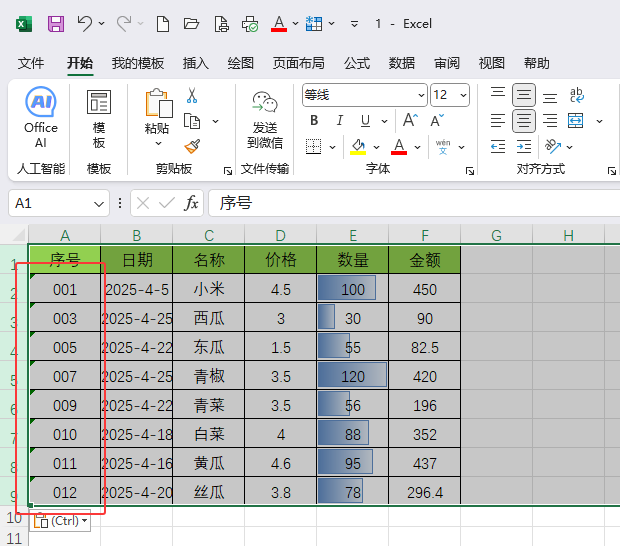
Task: Click the Save icon in title bar
Action: 56,23
